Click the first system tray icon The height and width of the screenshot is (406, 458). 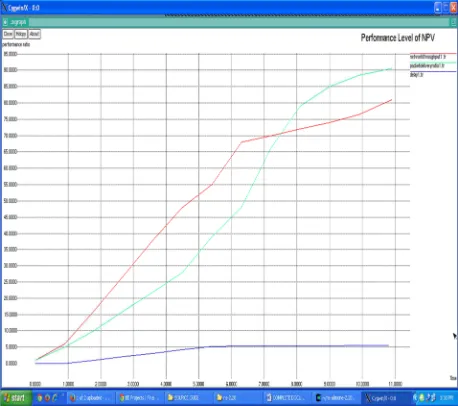pyautogui.click(x=415, y=397)
